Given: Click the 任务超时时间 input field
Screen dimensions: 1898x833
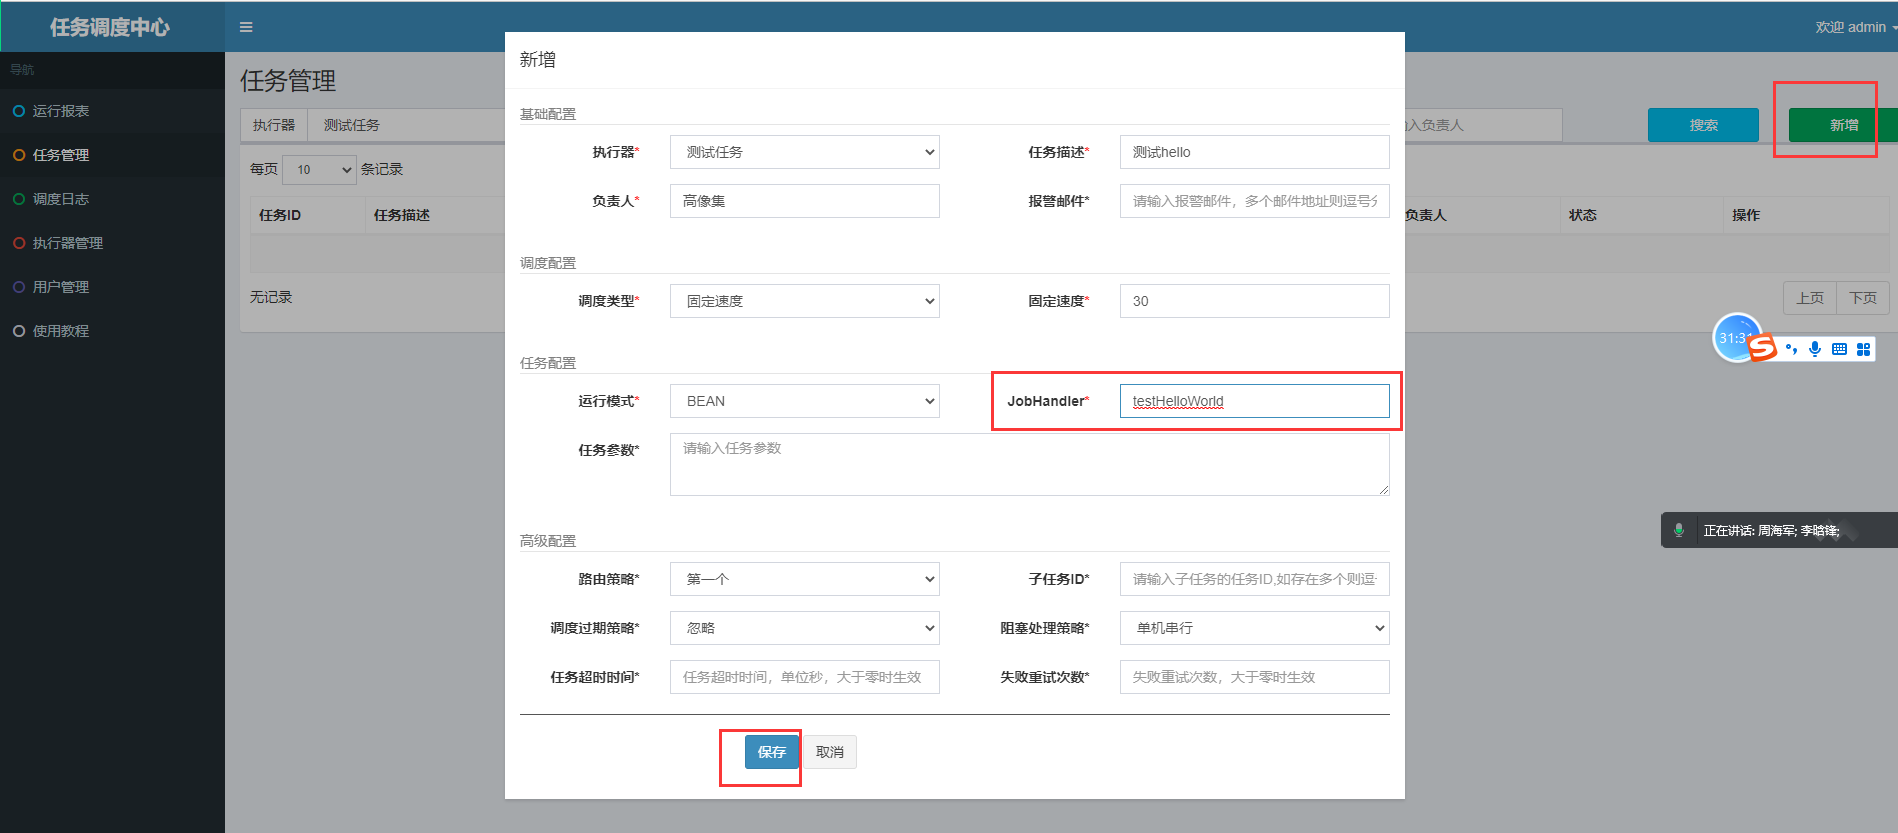Looking at the screenshot, I should coord(805,677).
